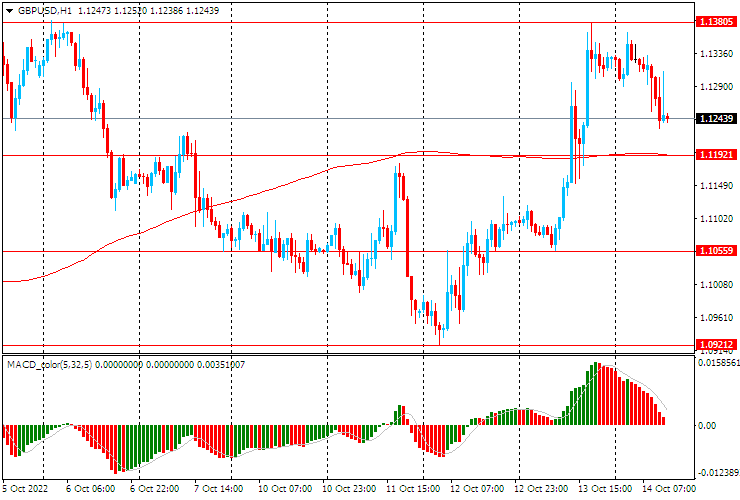Click the MACD value 0.00351007
This screenshot has width=740, height=500.
(221, 364)
